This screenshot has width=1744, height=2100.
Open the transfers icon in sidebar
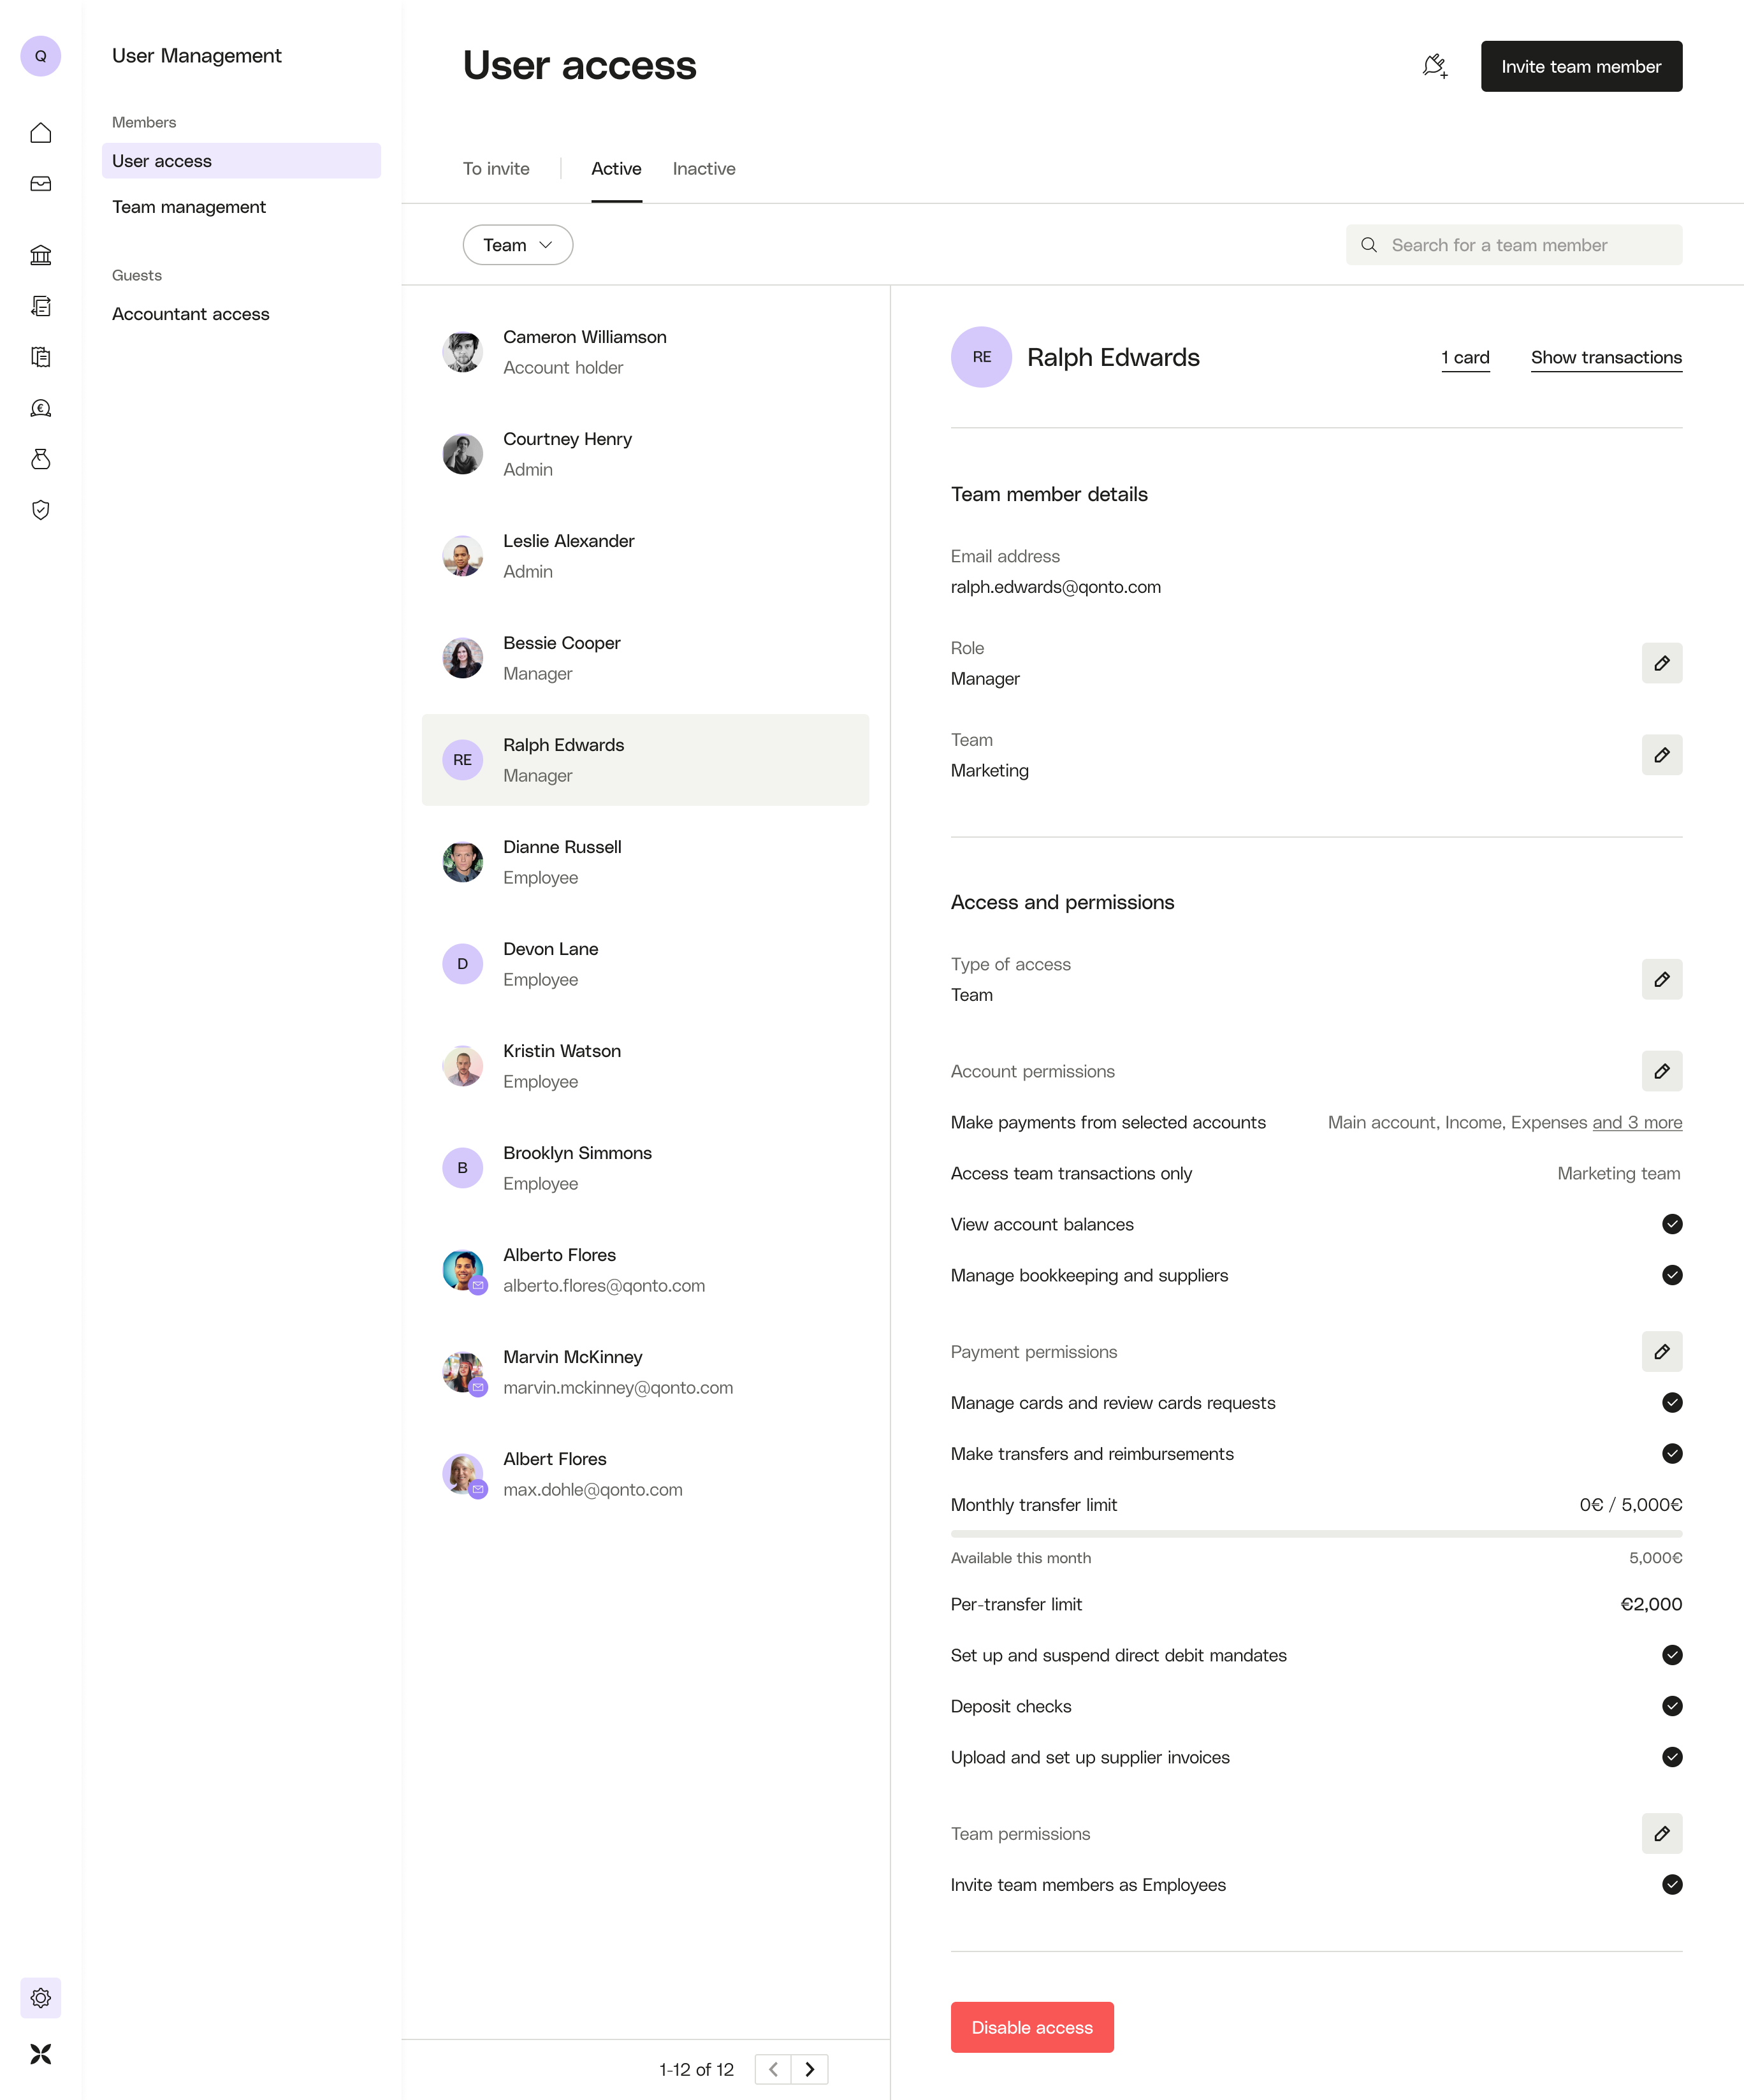point(41,306)
